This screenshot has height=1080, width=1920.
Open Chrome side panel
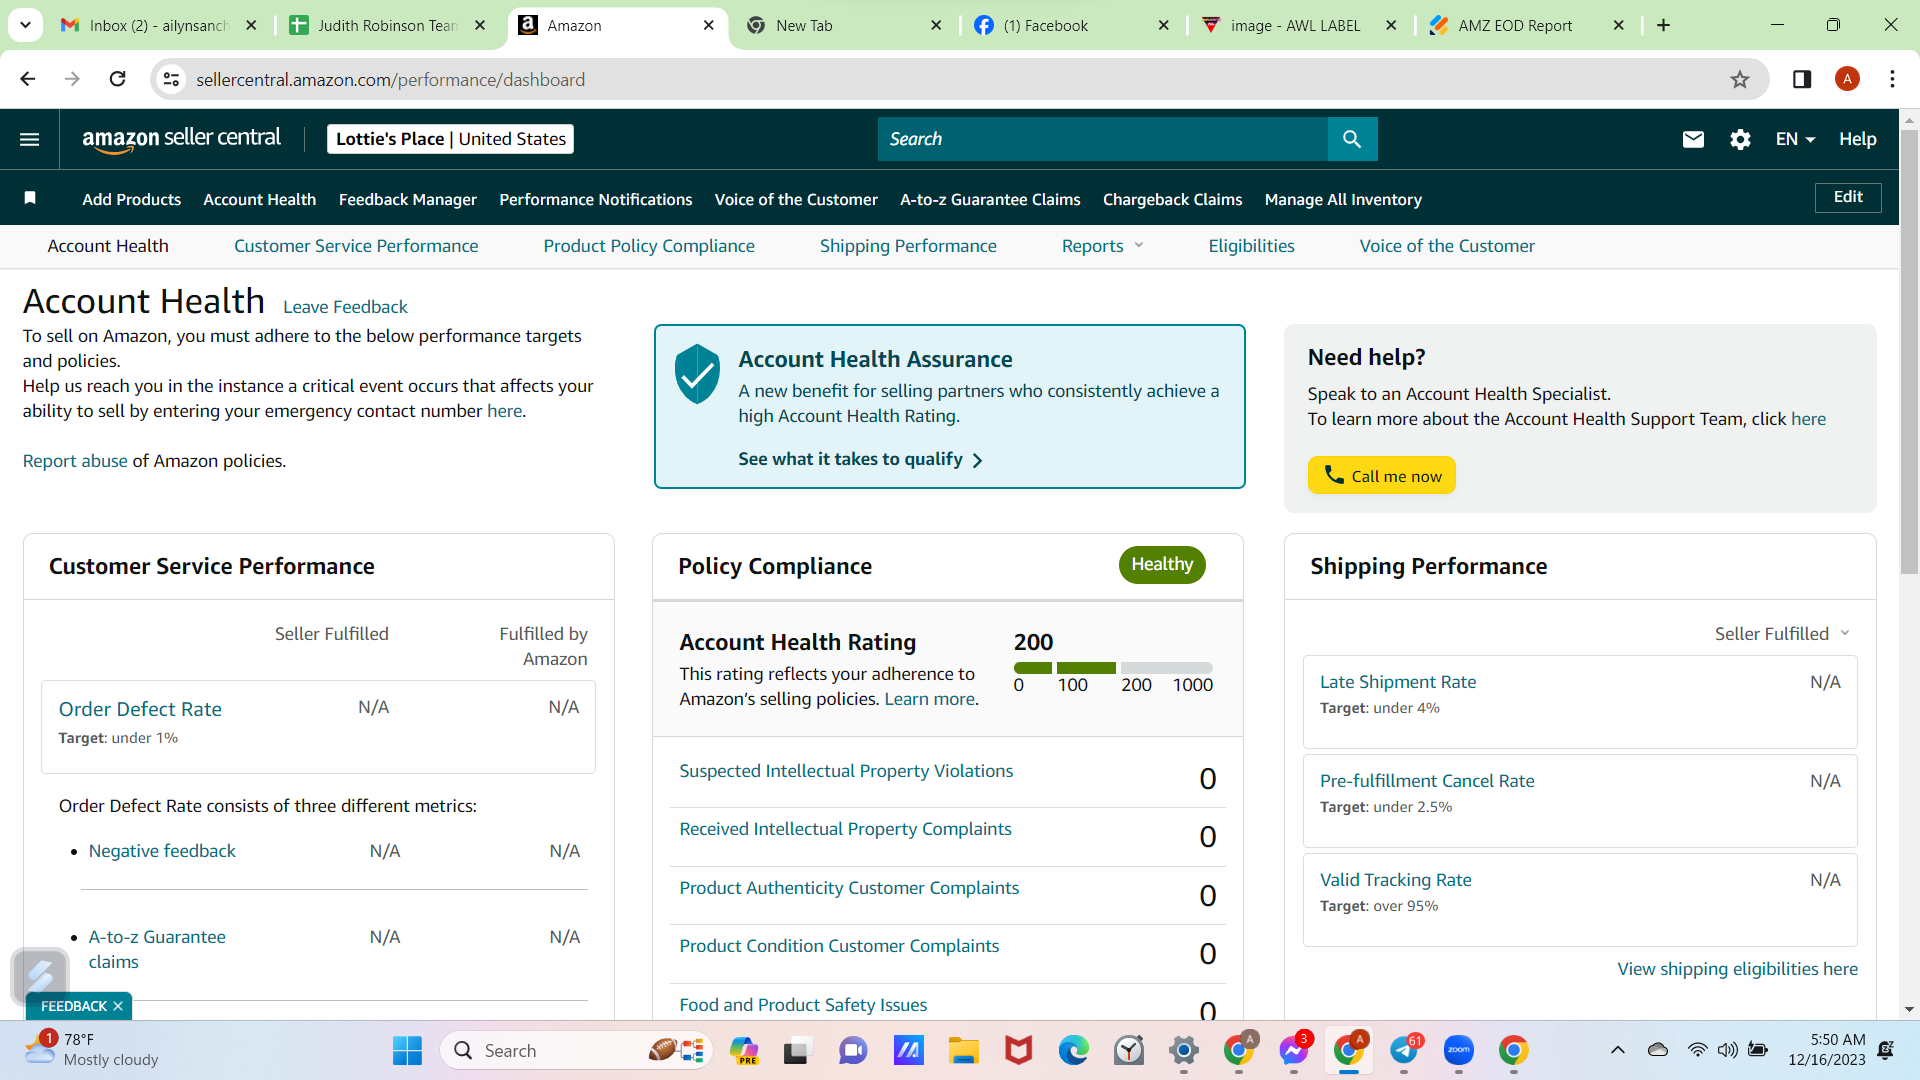1802,80
